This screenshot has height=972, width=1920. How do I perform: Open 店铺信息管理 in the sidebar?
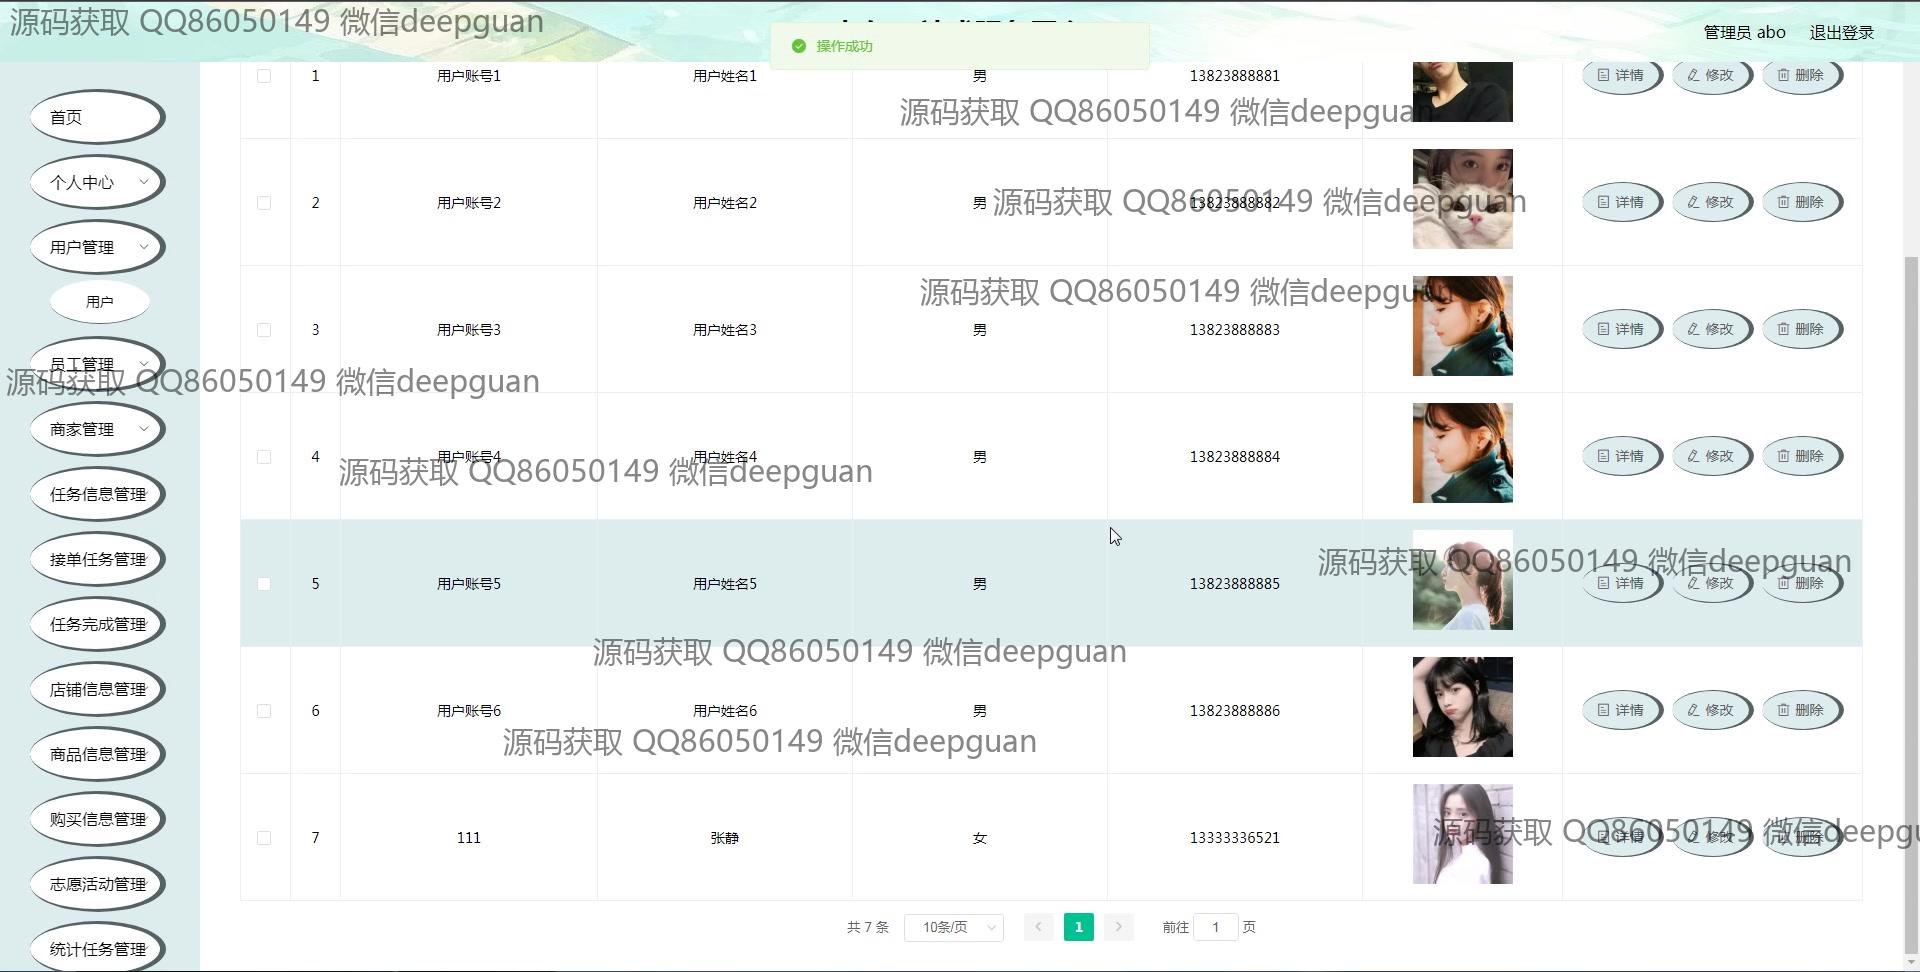tap(97, 689)
